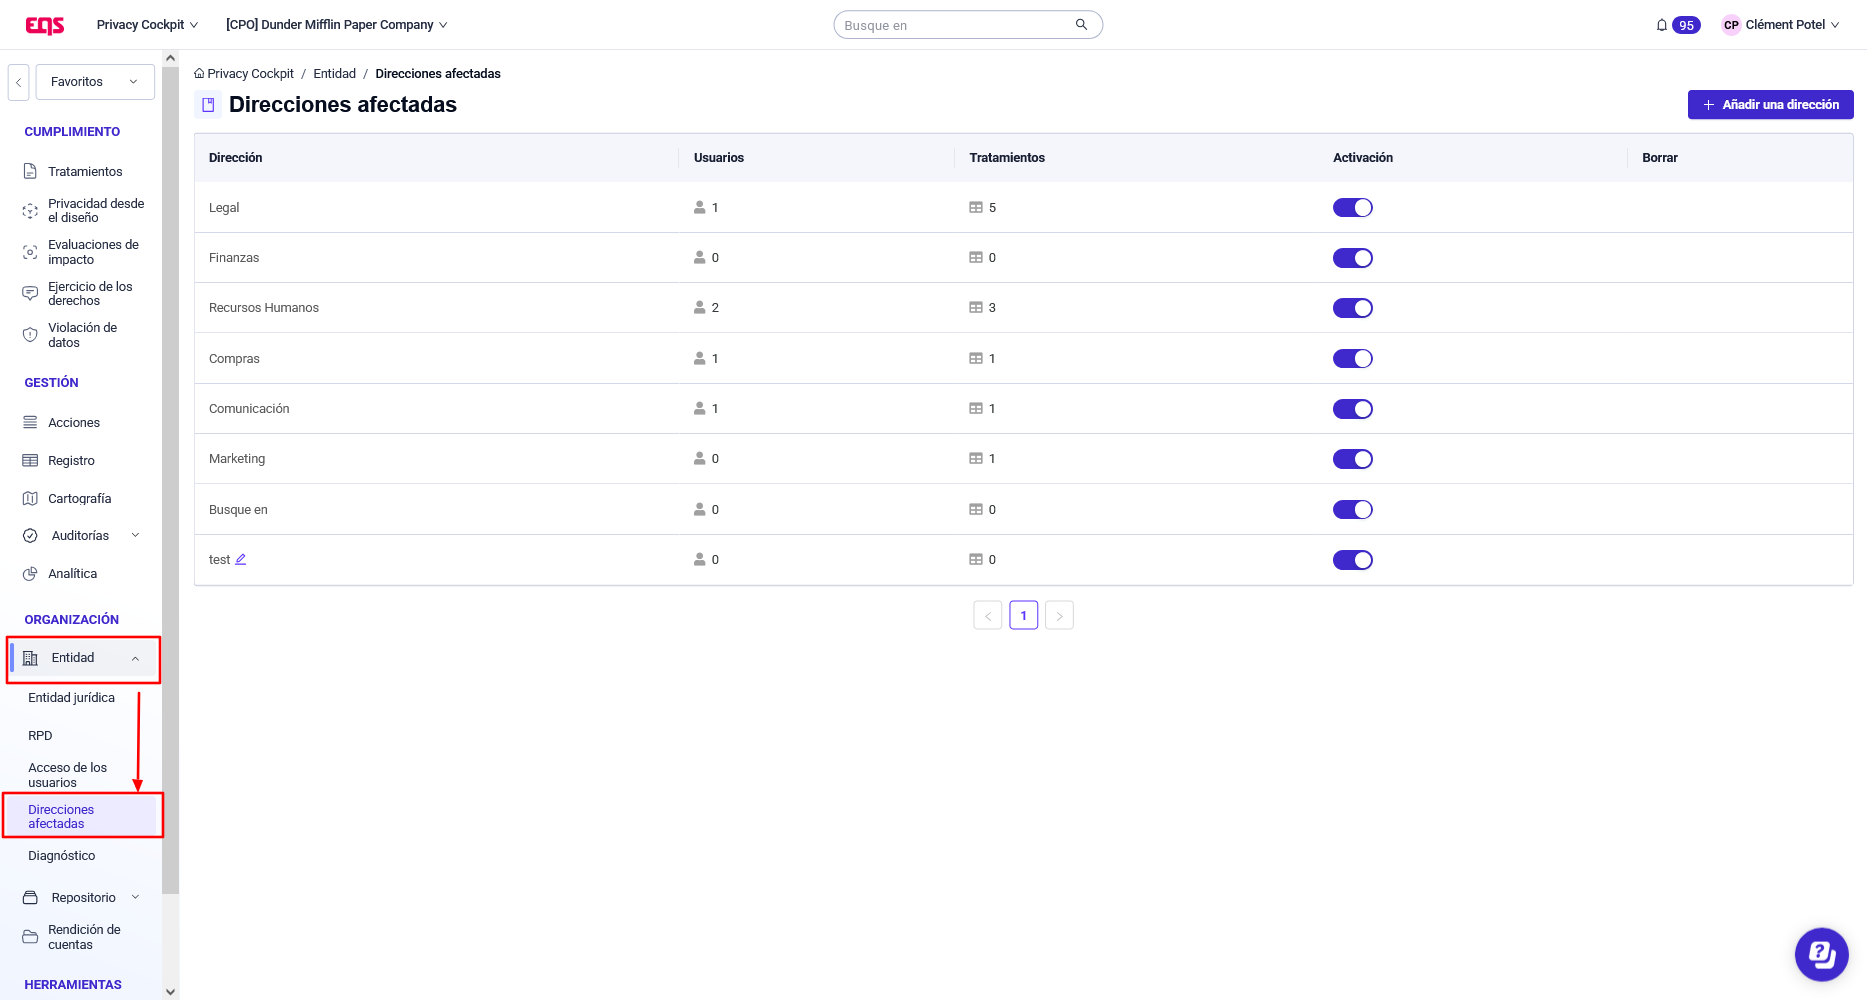Click the user icon in Recursos Humanos row

(700, 308)
